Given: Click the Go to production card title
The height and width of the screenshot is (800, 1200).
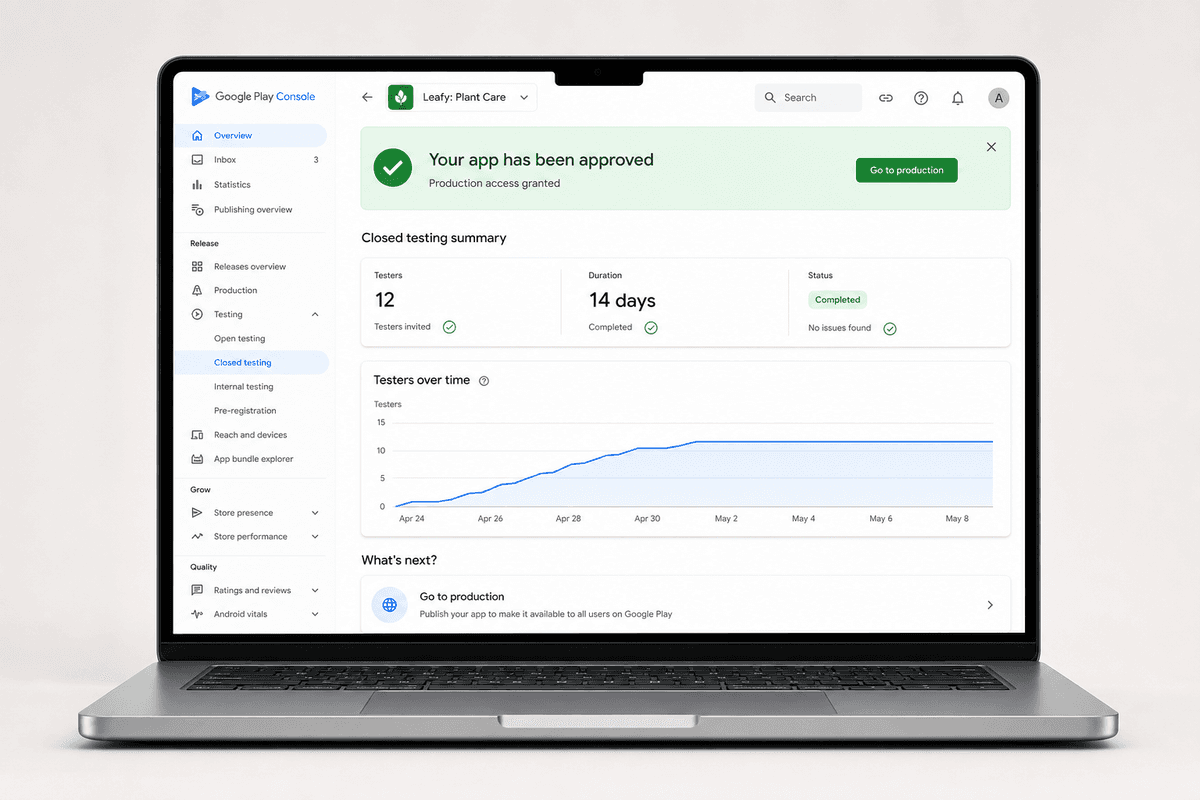Looking at the screenshot, I should click(461, 597).
